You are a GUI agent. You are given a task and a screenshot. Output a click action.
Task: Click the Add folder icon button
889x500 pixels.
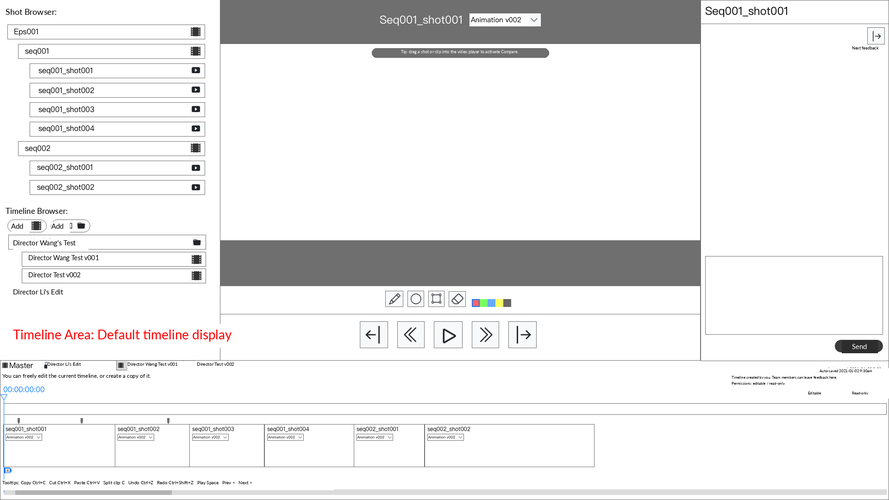click(70, 226)
